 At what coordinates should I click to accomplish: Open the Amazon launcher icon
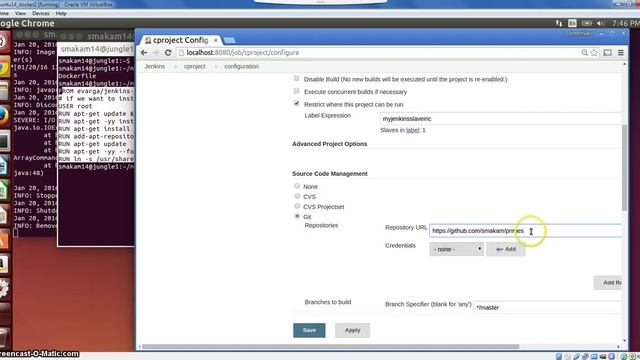[x=3, y=264]
